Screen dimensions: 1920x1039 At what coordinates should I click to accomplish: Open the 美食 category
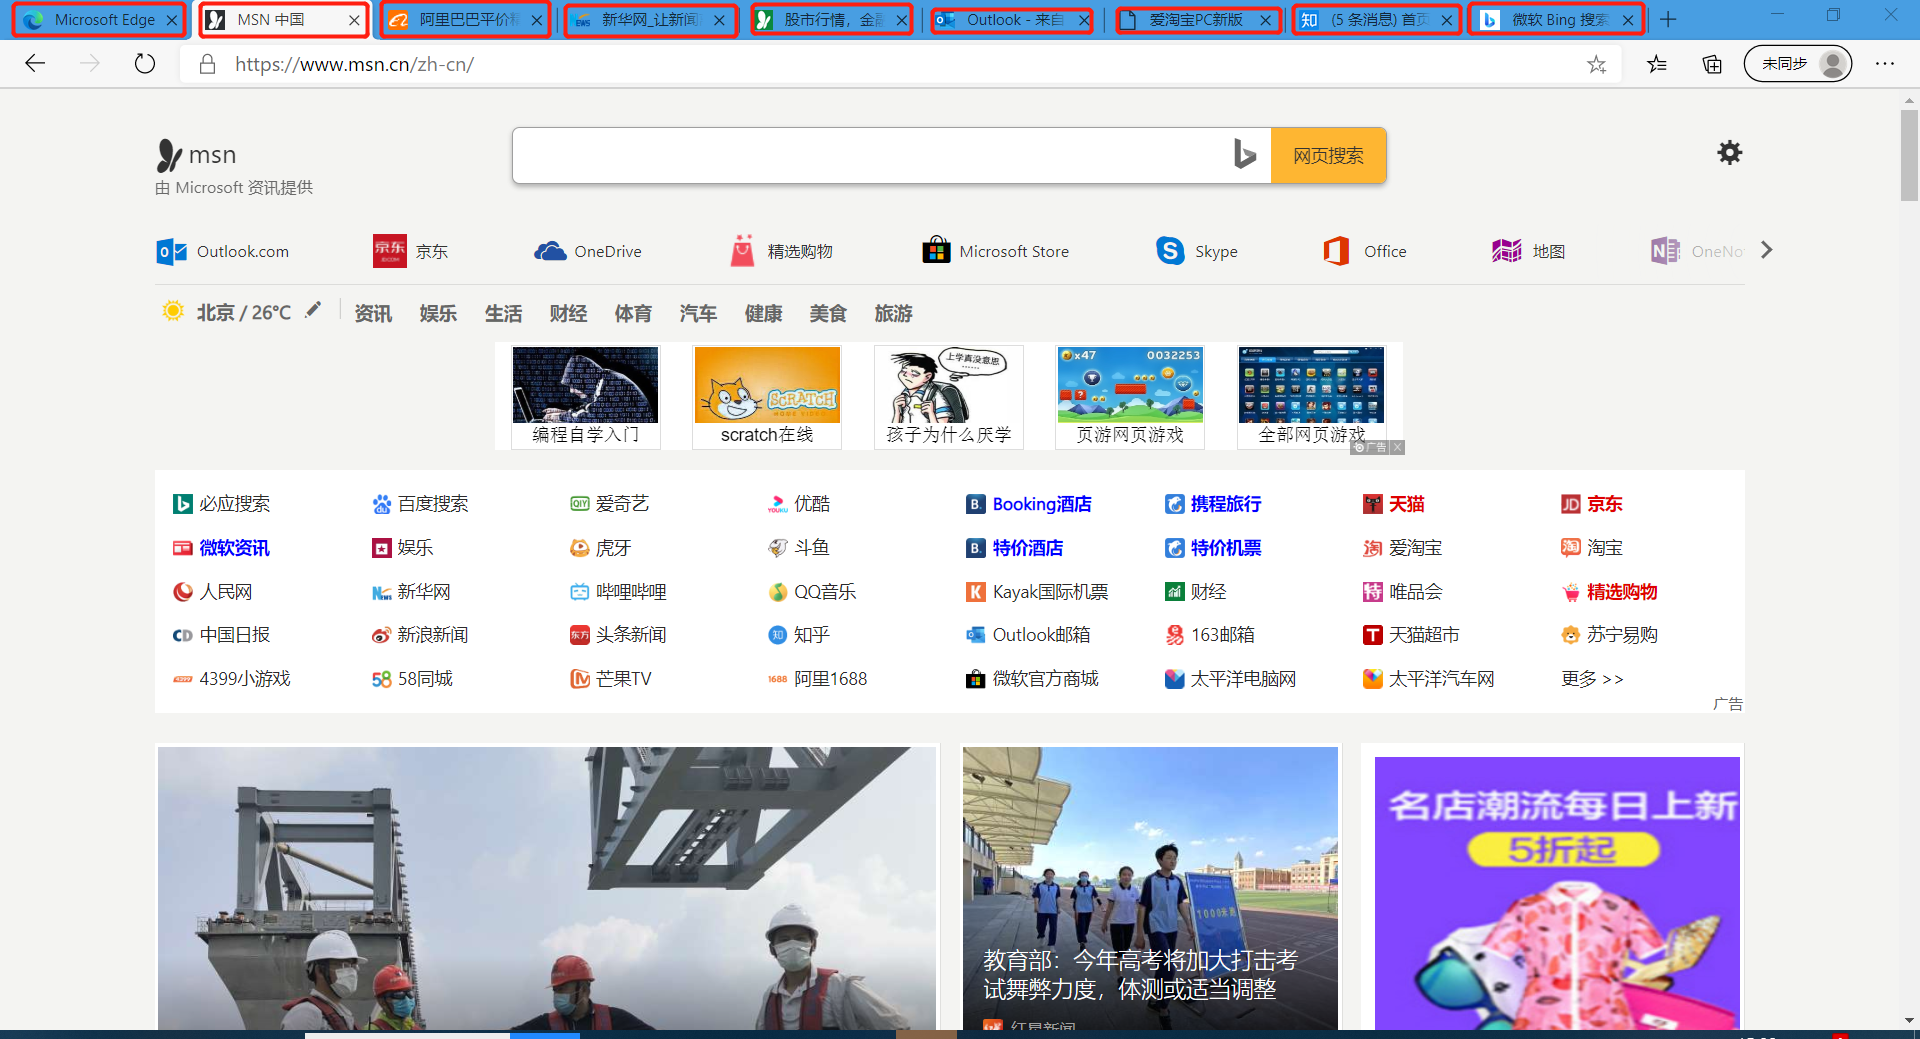click(828, 313)
